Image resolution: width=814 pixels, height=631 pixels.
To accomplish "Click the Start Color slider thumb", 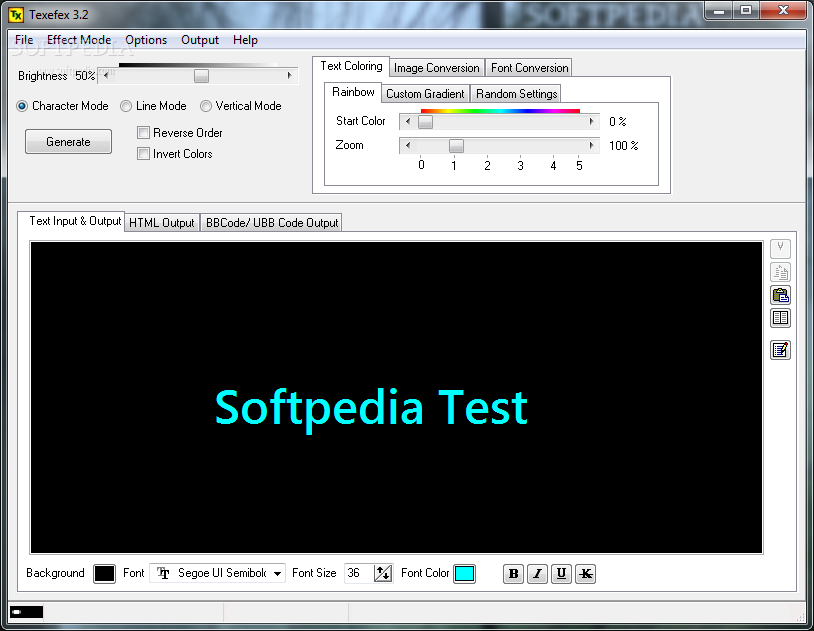I will point(425,122).
